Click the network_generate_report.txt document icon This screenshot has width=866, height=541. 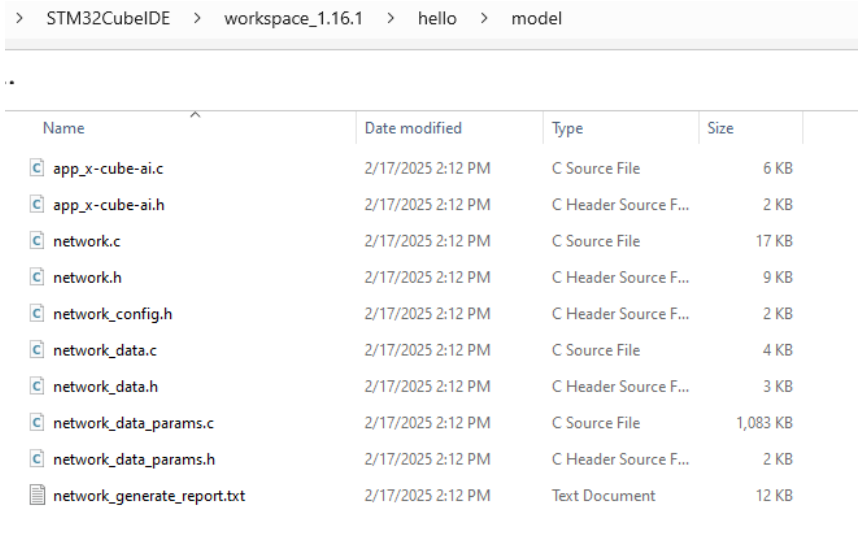36,495
